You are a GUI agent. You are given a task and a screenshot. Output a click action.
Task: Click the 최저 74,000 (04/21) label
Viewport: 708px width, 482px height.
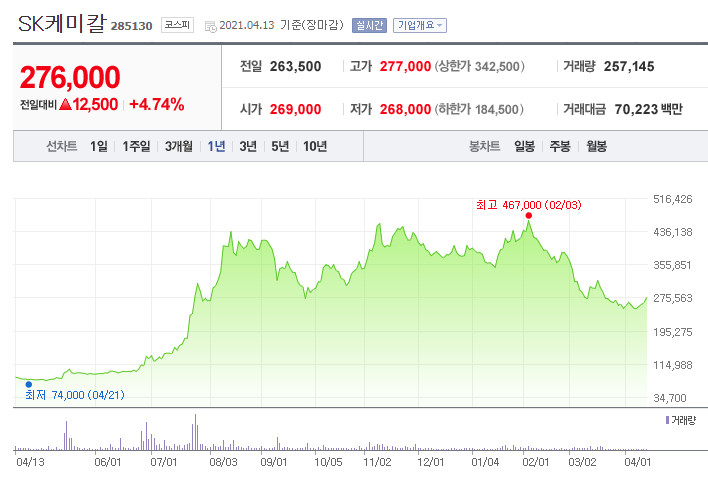(x=75, y=395)
